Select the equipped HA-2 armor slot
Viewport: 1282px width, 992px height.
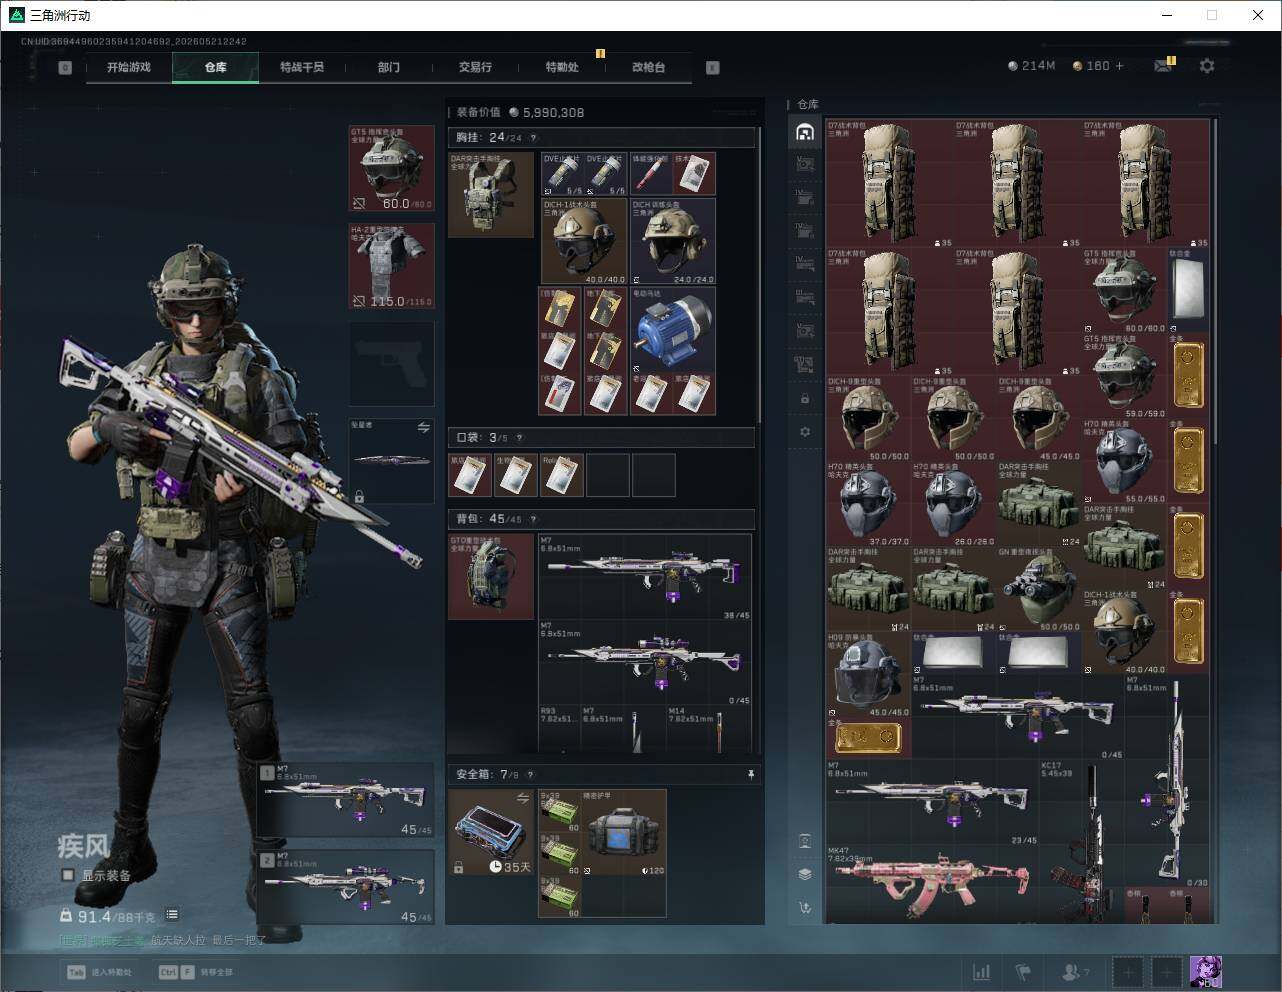[391, 266]
